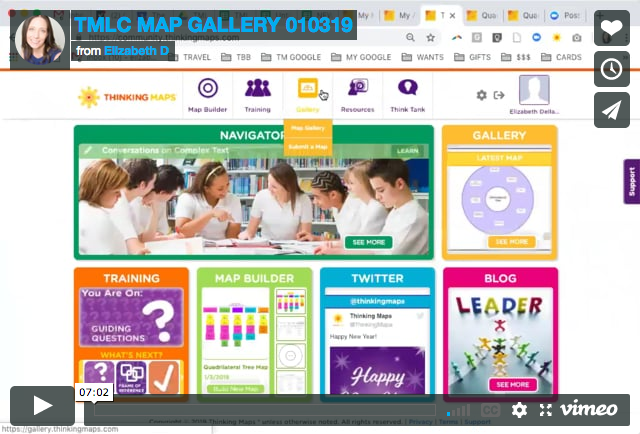The height and width of the screenshot is (434, 640).
Task: Open Vimeo player settings gear
Action: pyautogui.click(x=519, y=410)
